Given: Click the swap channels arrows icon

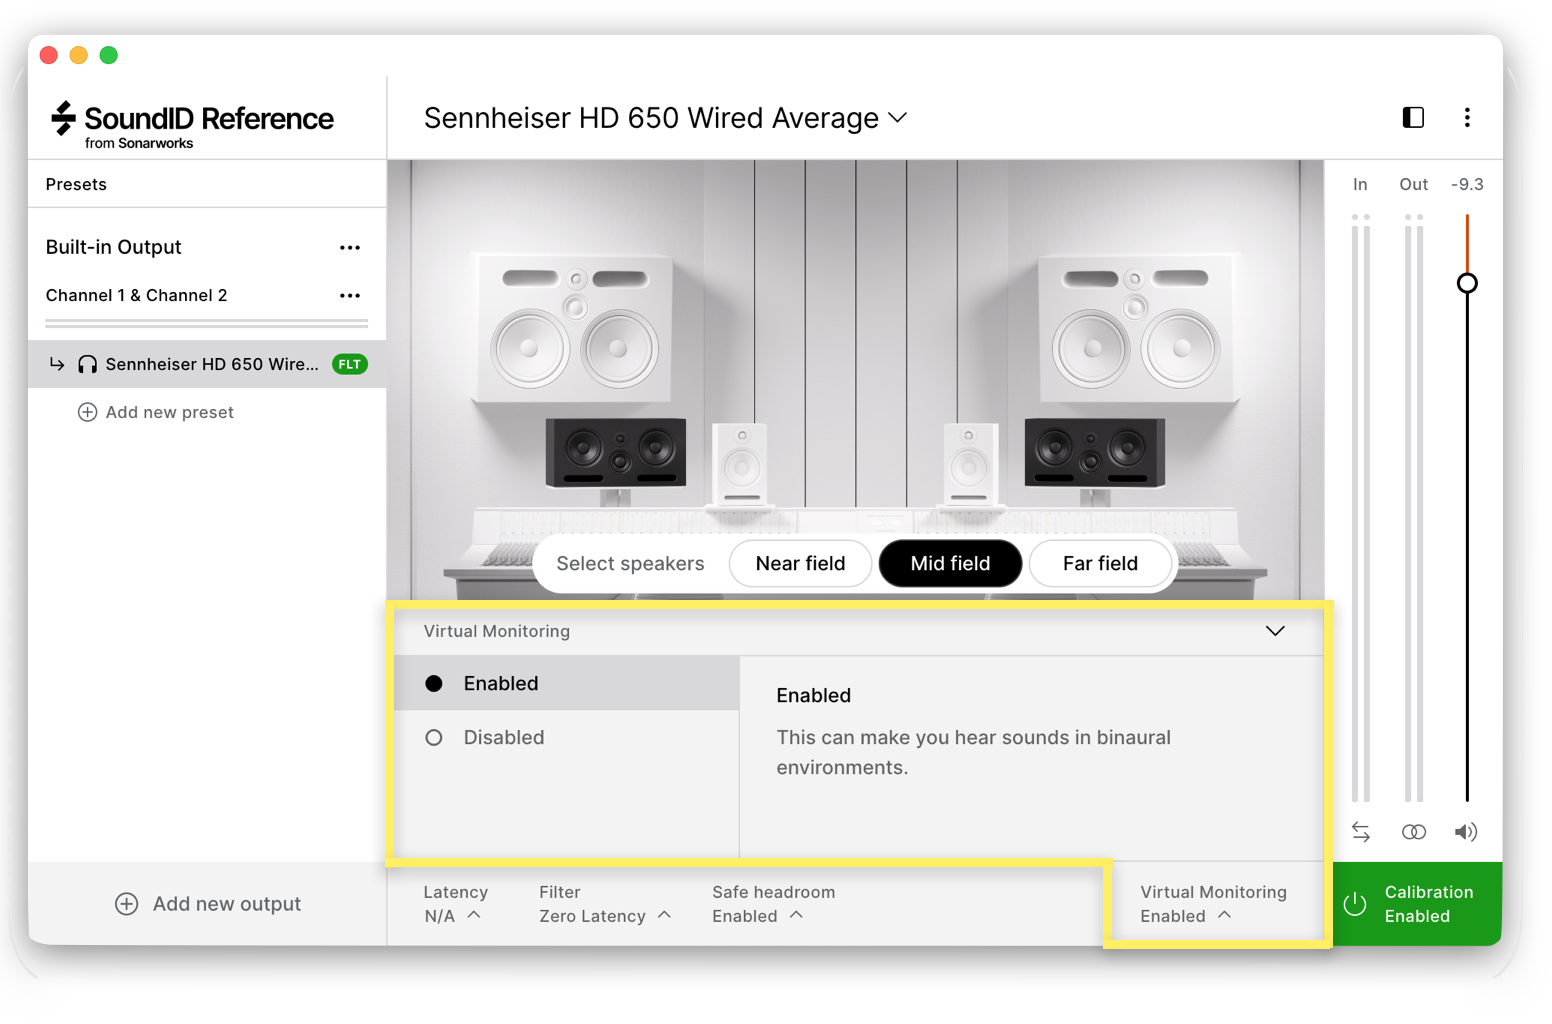Looking at the screenshot, I should (x=1360, y=832).
